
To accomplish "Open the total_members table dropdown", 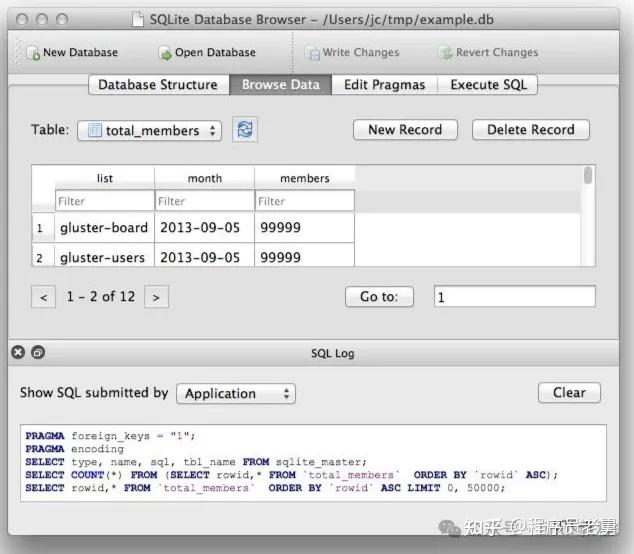I will [150, 131].
